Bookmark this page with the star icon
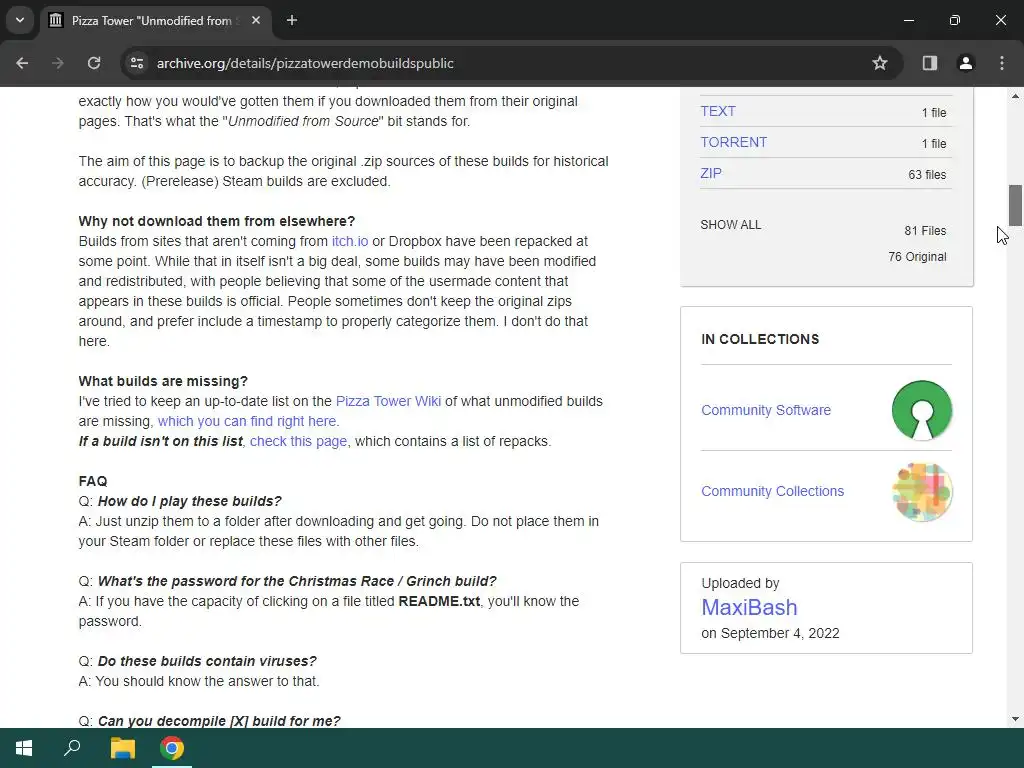Screen dimensions: 1024x768 (x=880, y=63)
